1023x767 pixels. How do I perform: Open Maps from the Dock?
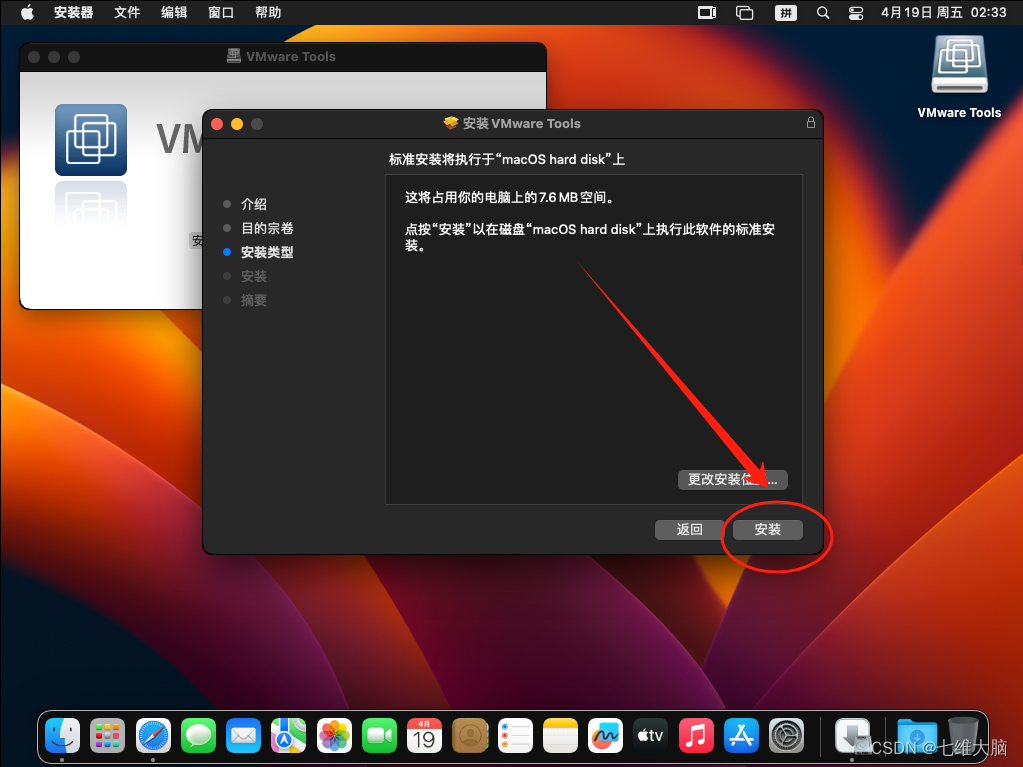288,736
